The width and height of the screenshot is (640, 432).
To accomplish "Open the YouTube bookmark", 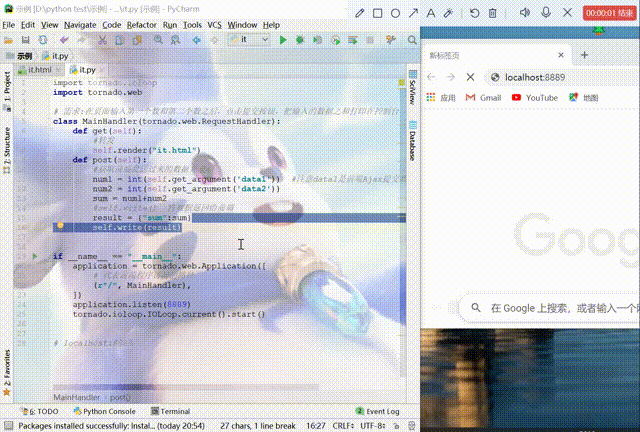I will click(535, 98).
